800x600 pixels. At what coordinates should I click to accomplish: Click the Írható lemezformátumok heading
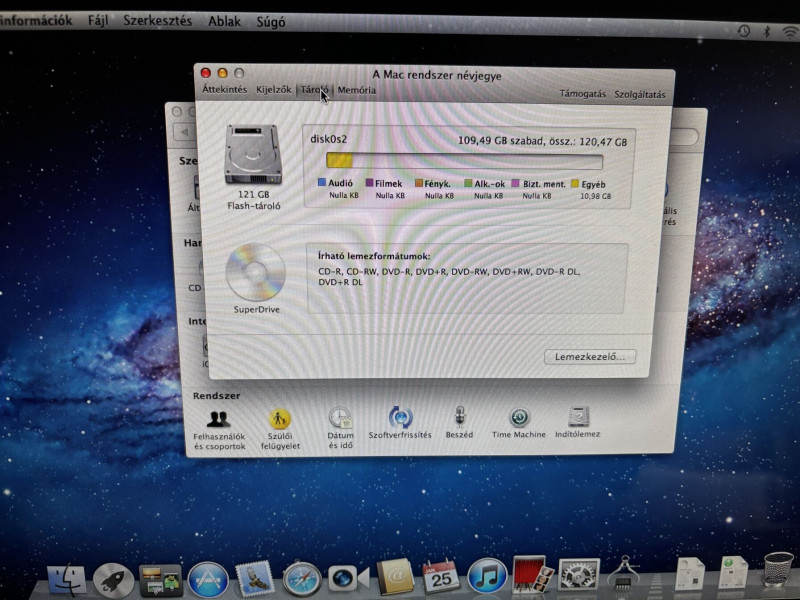tap(374, 256)
